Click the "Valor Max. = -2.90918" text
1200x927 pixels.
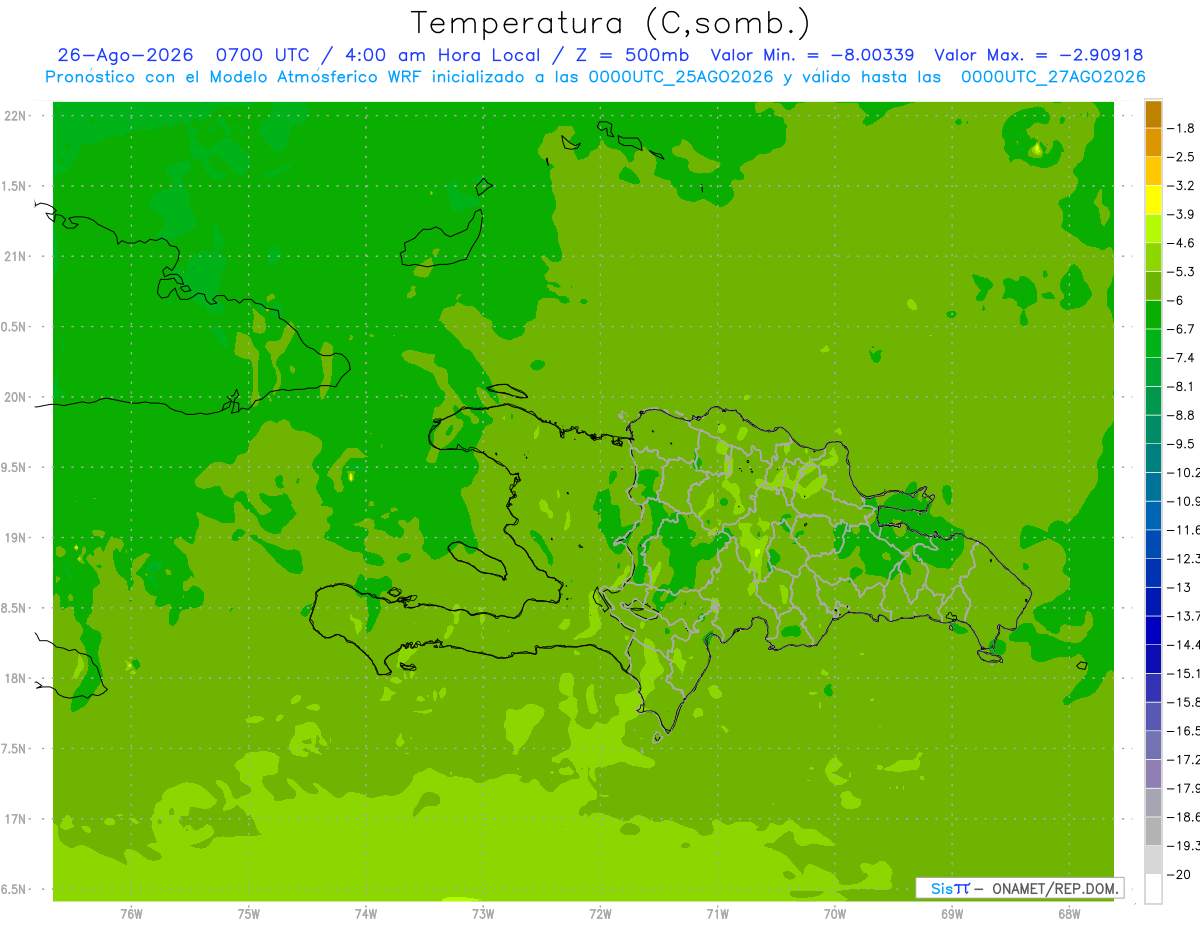[x=1038, y=55]
